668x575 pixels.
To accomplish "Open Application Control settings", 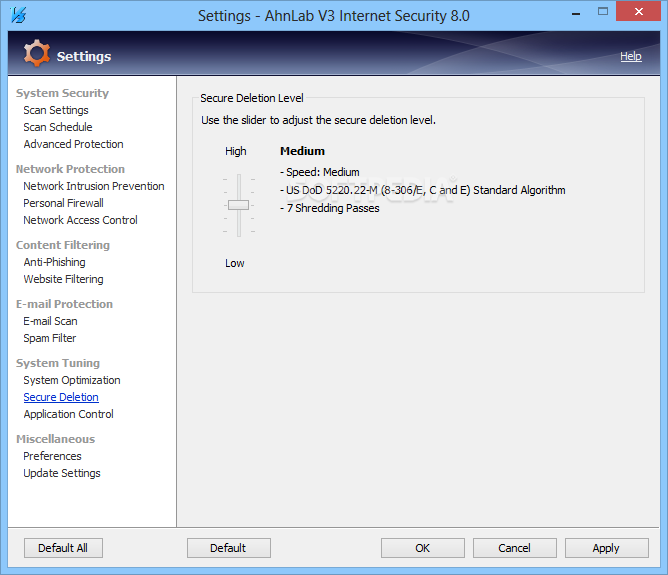I will pos(69,414).
